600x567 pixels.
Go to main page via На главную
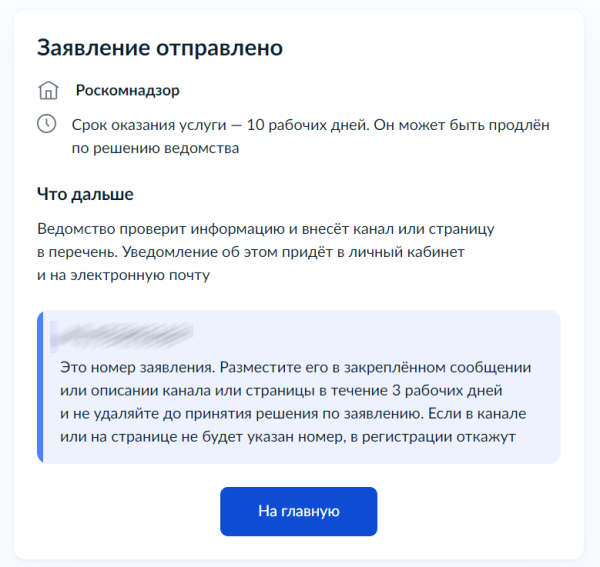click(298, 511)
